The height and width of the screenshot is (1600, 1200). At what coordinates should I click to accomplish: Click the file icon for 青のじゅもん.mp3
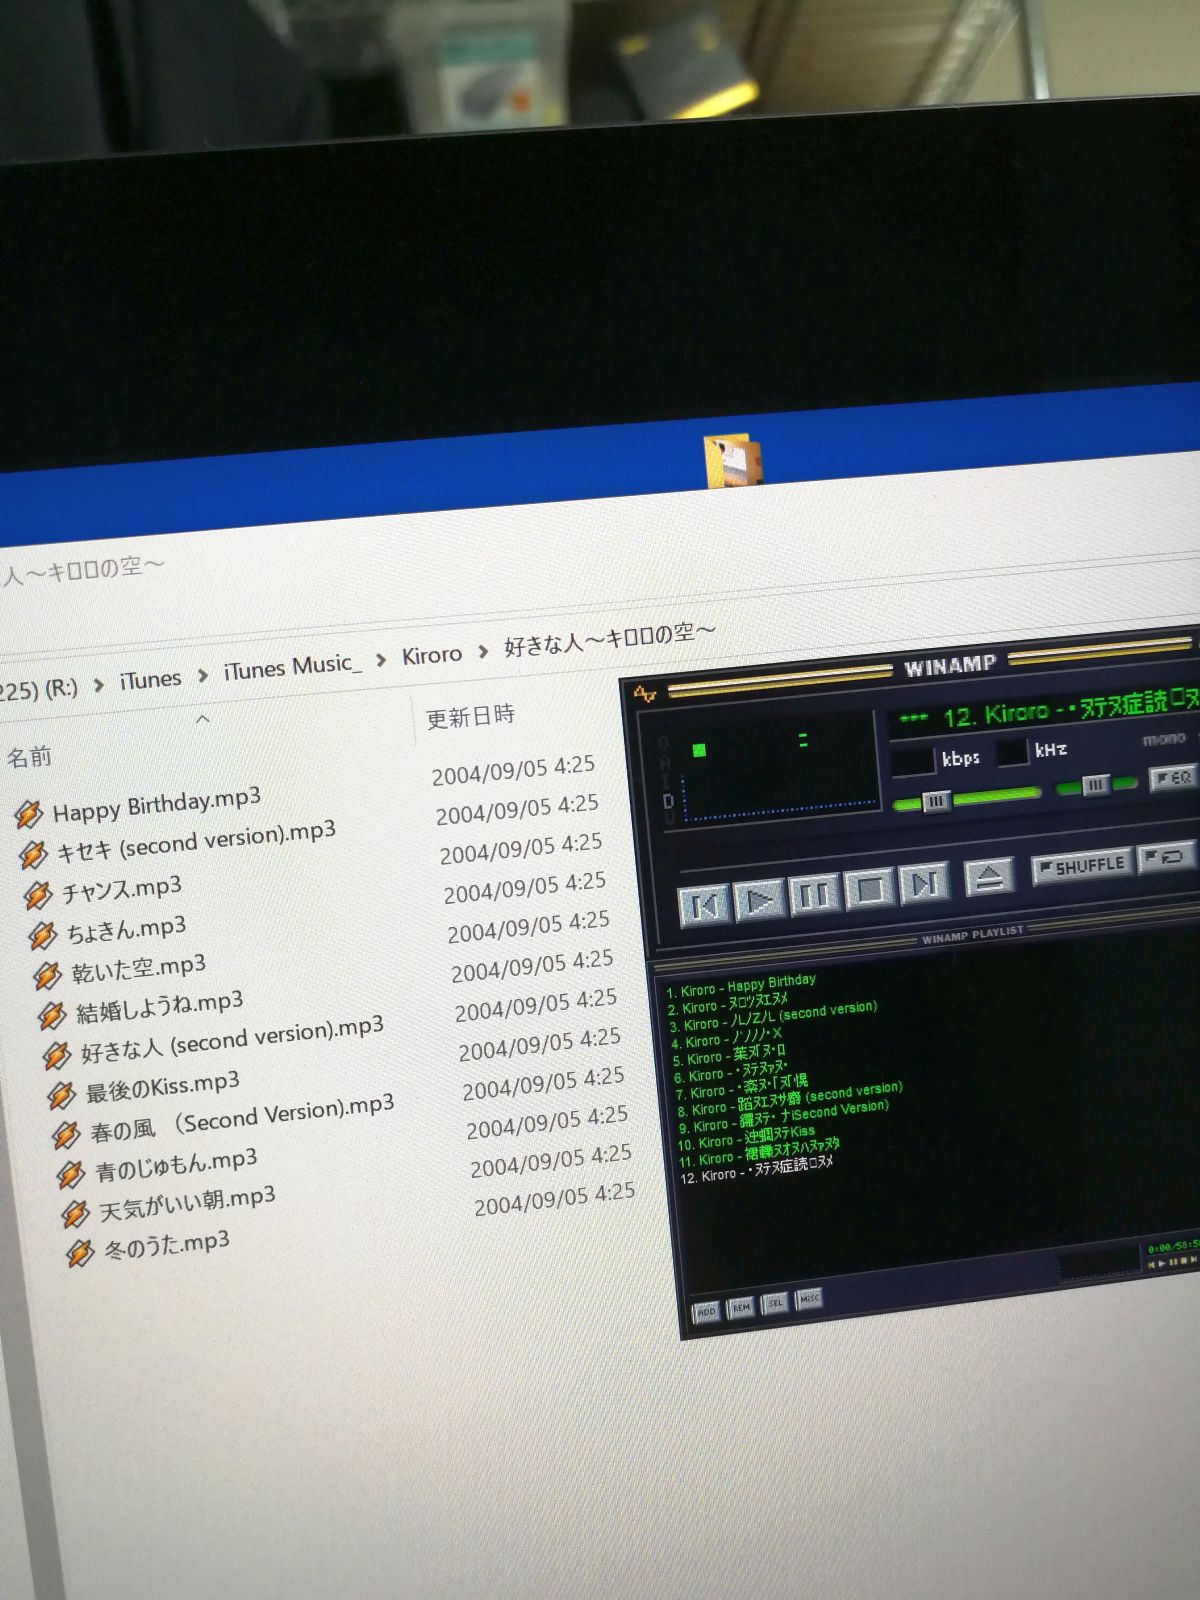pyautogui.click(x=71, y=1174)
